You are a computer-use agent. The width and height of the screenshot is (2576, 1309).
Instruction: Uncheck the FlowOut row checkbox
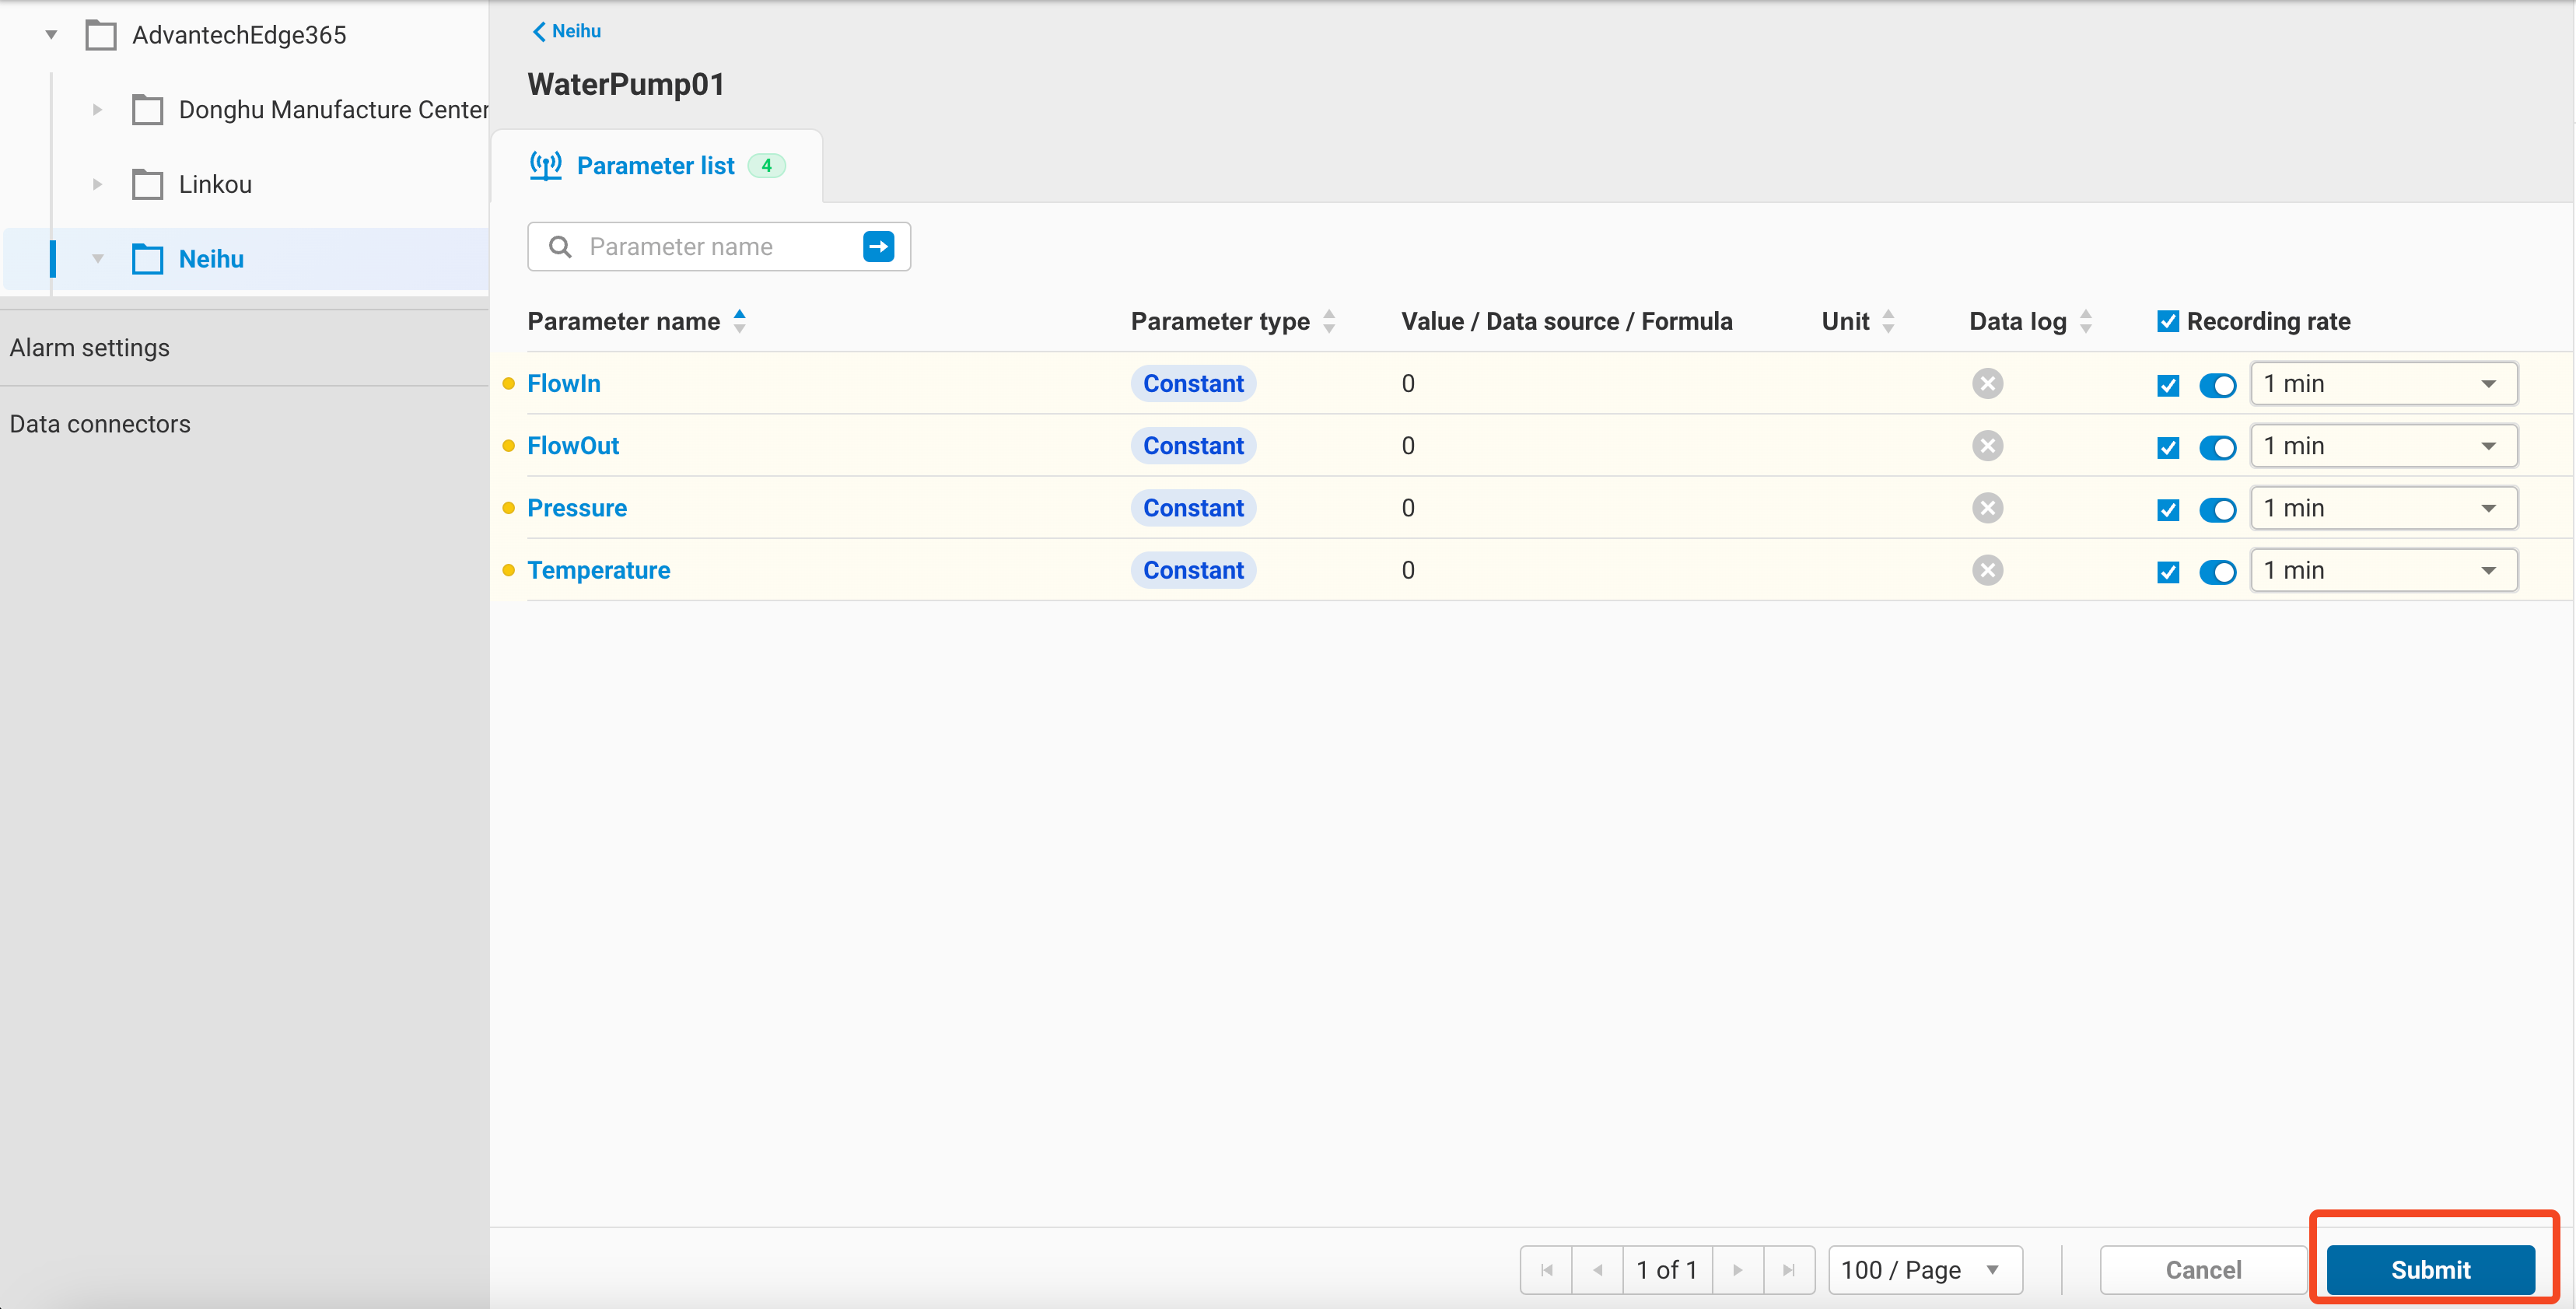(x=2167, y=447)
